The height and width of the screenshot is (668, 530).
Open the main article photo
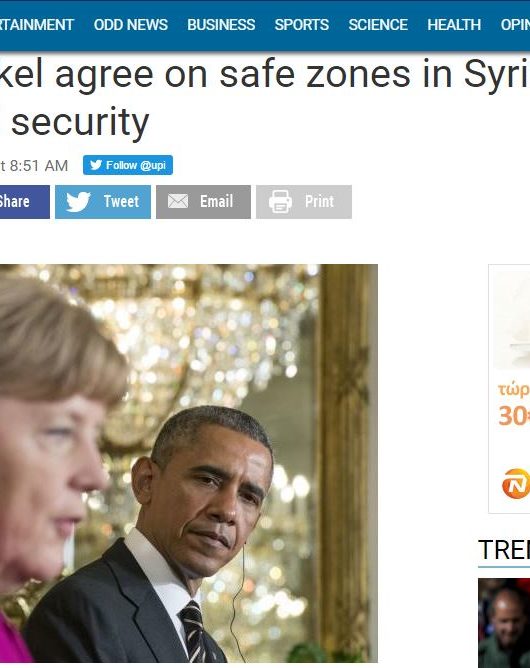(x=189, y=463)
